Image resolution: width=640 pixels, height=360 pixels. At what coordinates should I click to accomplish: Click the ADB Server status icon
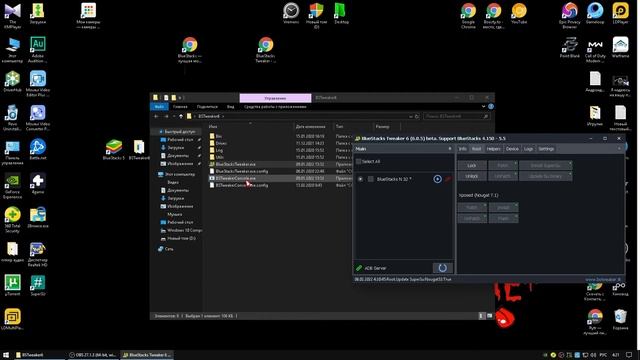[x=359, y=268]
